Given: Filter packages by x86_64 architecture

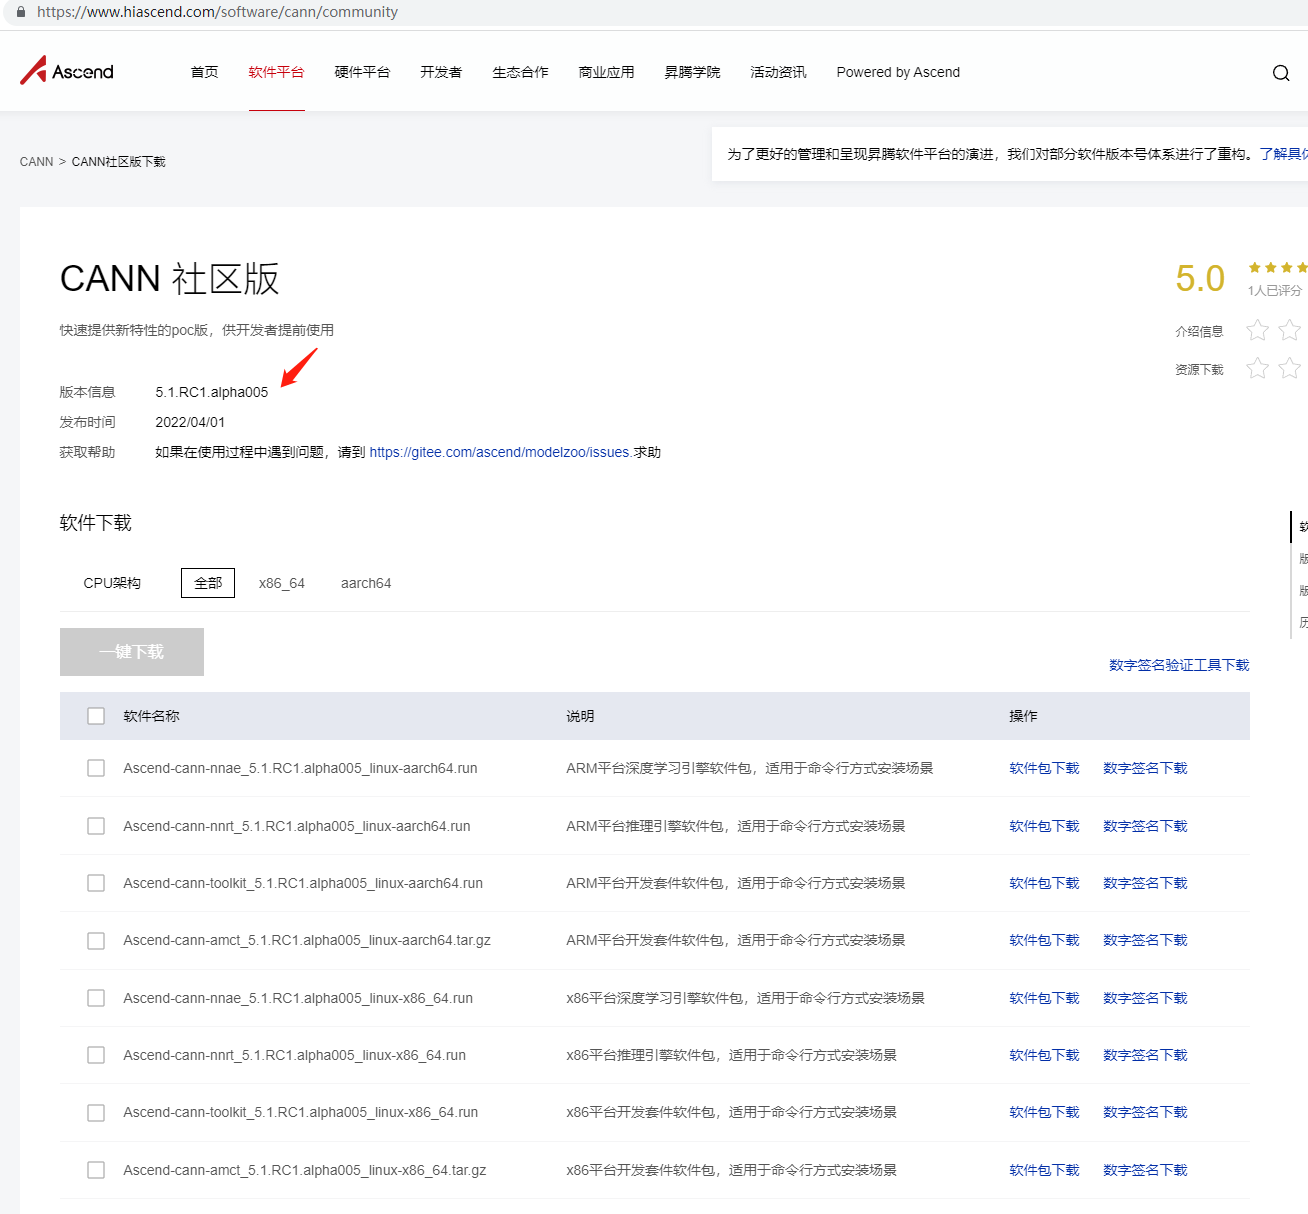Looking at the screenshot, I should click(x=282, y=583).
